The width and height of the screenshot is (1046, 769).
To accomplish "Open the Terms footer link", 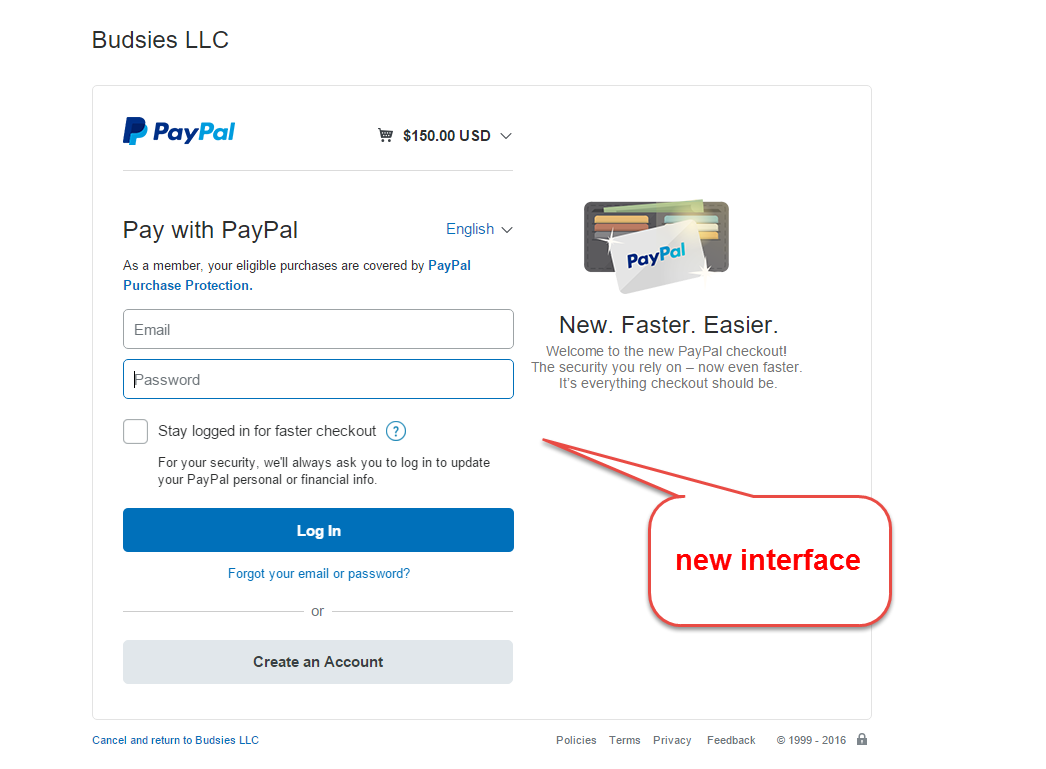I will click(625, 740).
